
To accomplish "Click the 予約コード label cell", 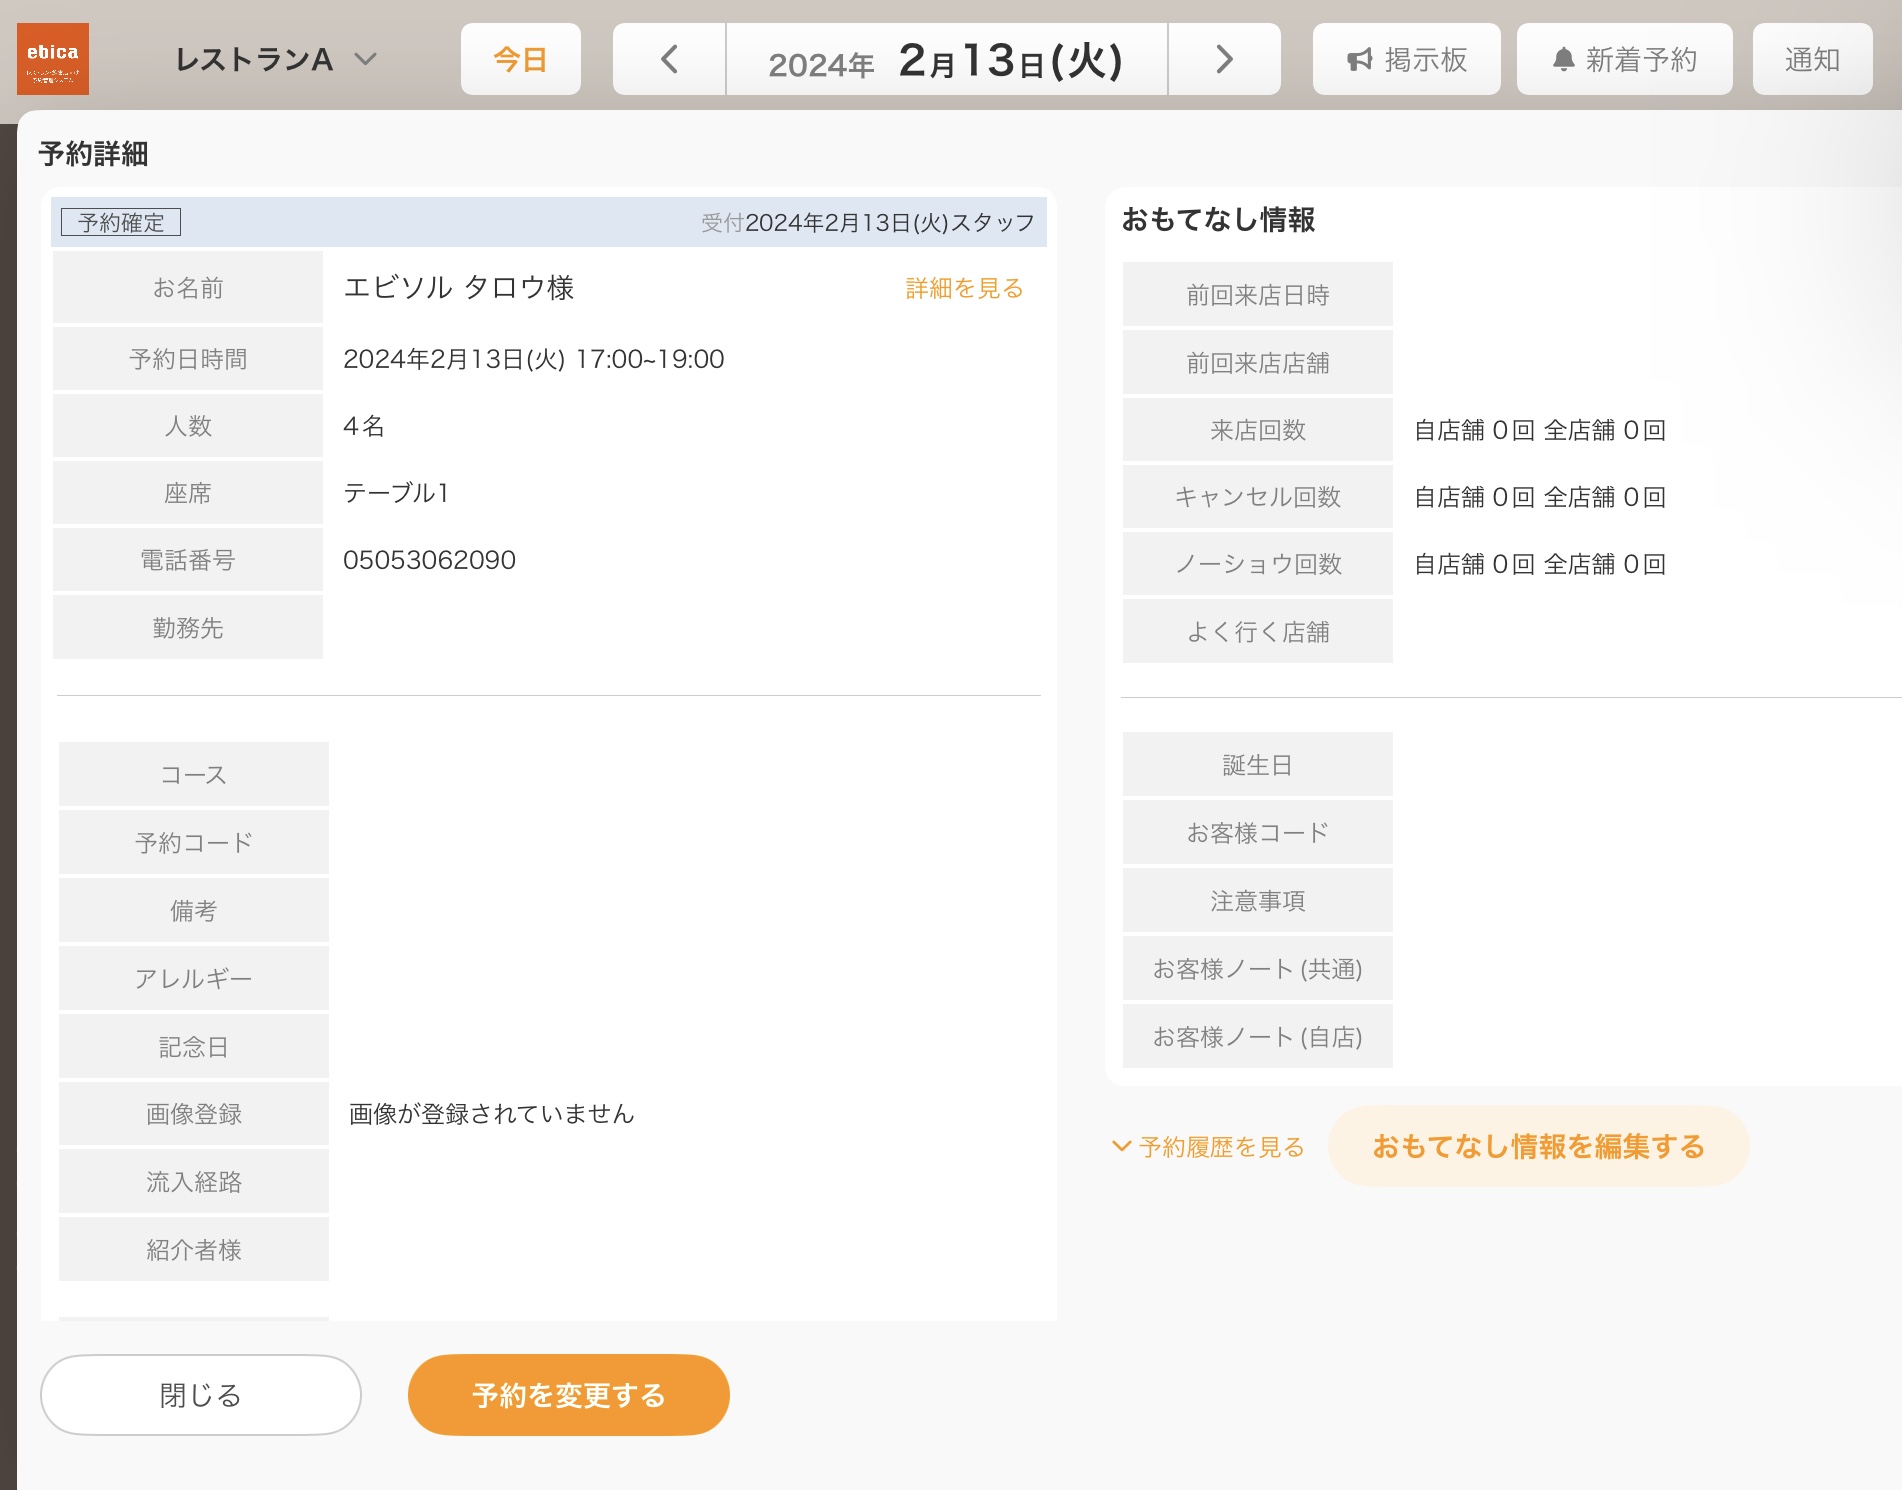I will click(x=194, y=843).
